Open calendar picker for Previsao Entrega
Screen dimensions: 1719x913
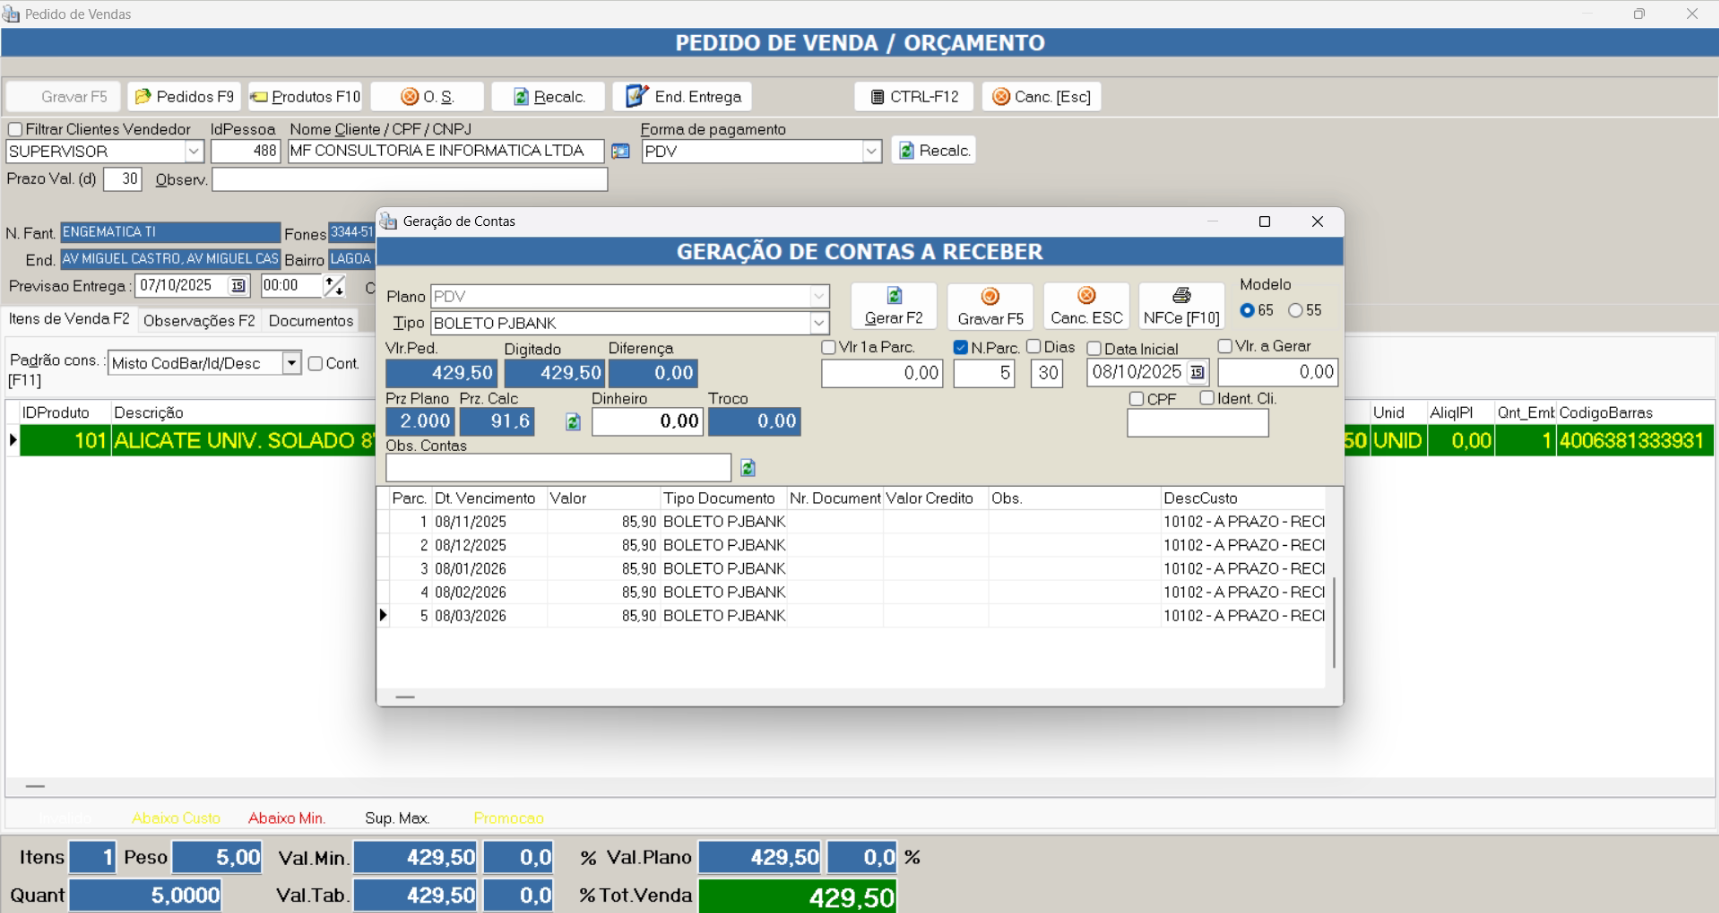click(x=238, y=286)
